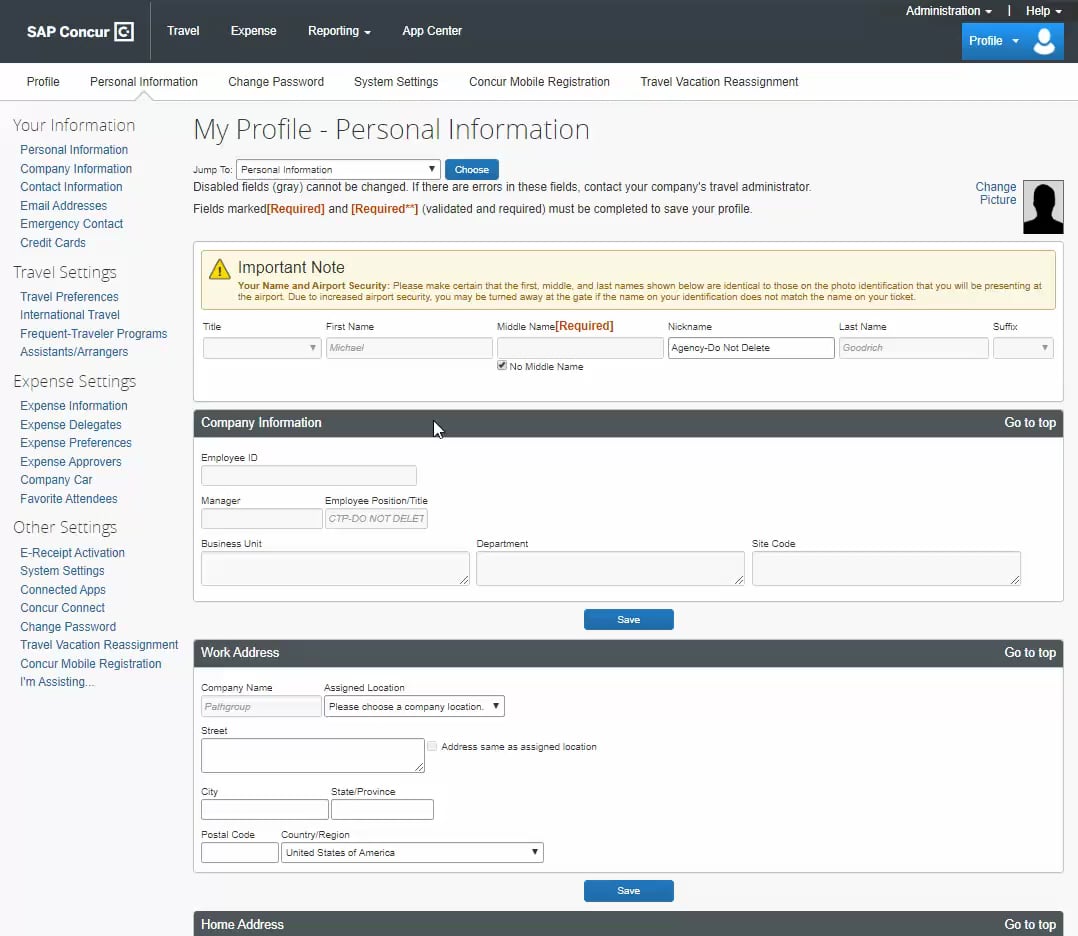This screenshot has width=1078, height=936.
Task: Open Company Car sidebar link
Action: click(56, 480)
